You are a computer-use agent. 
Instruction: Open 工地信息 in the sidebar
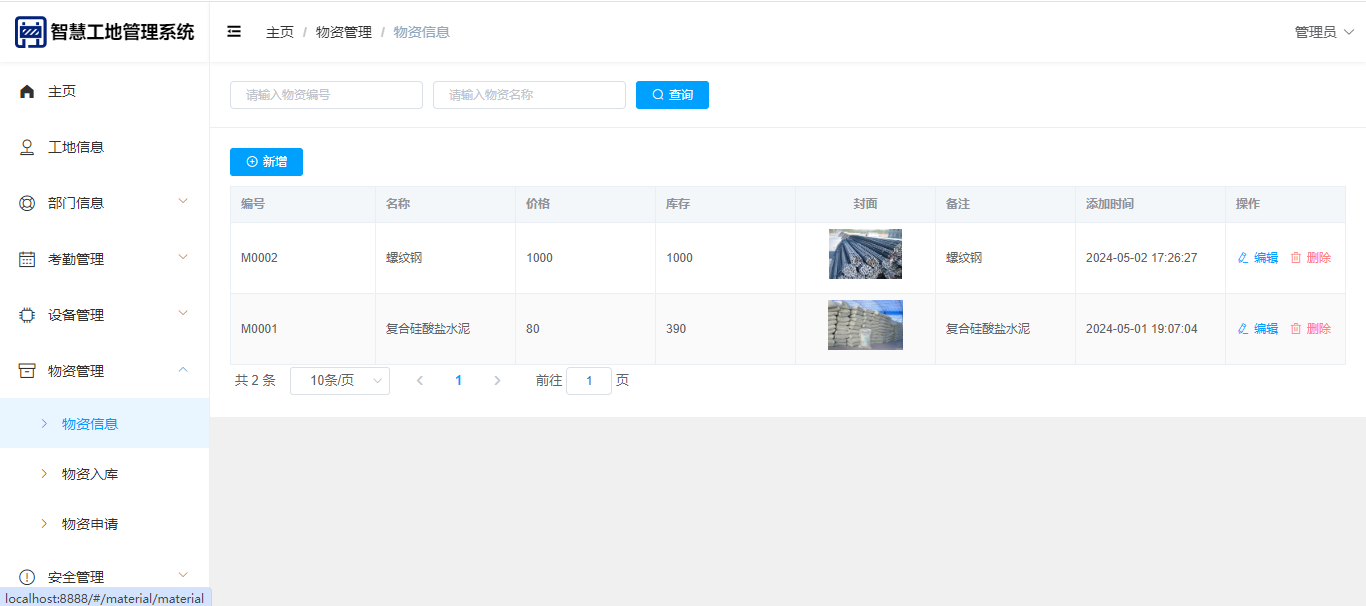[75, 147]
